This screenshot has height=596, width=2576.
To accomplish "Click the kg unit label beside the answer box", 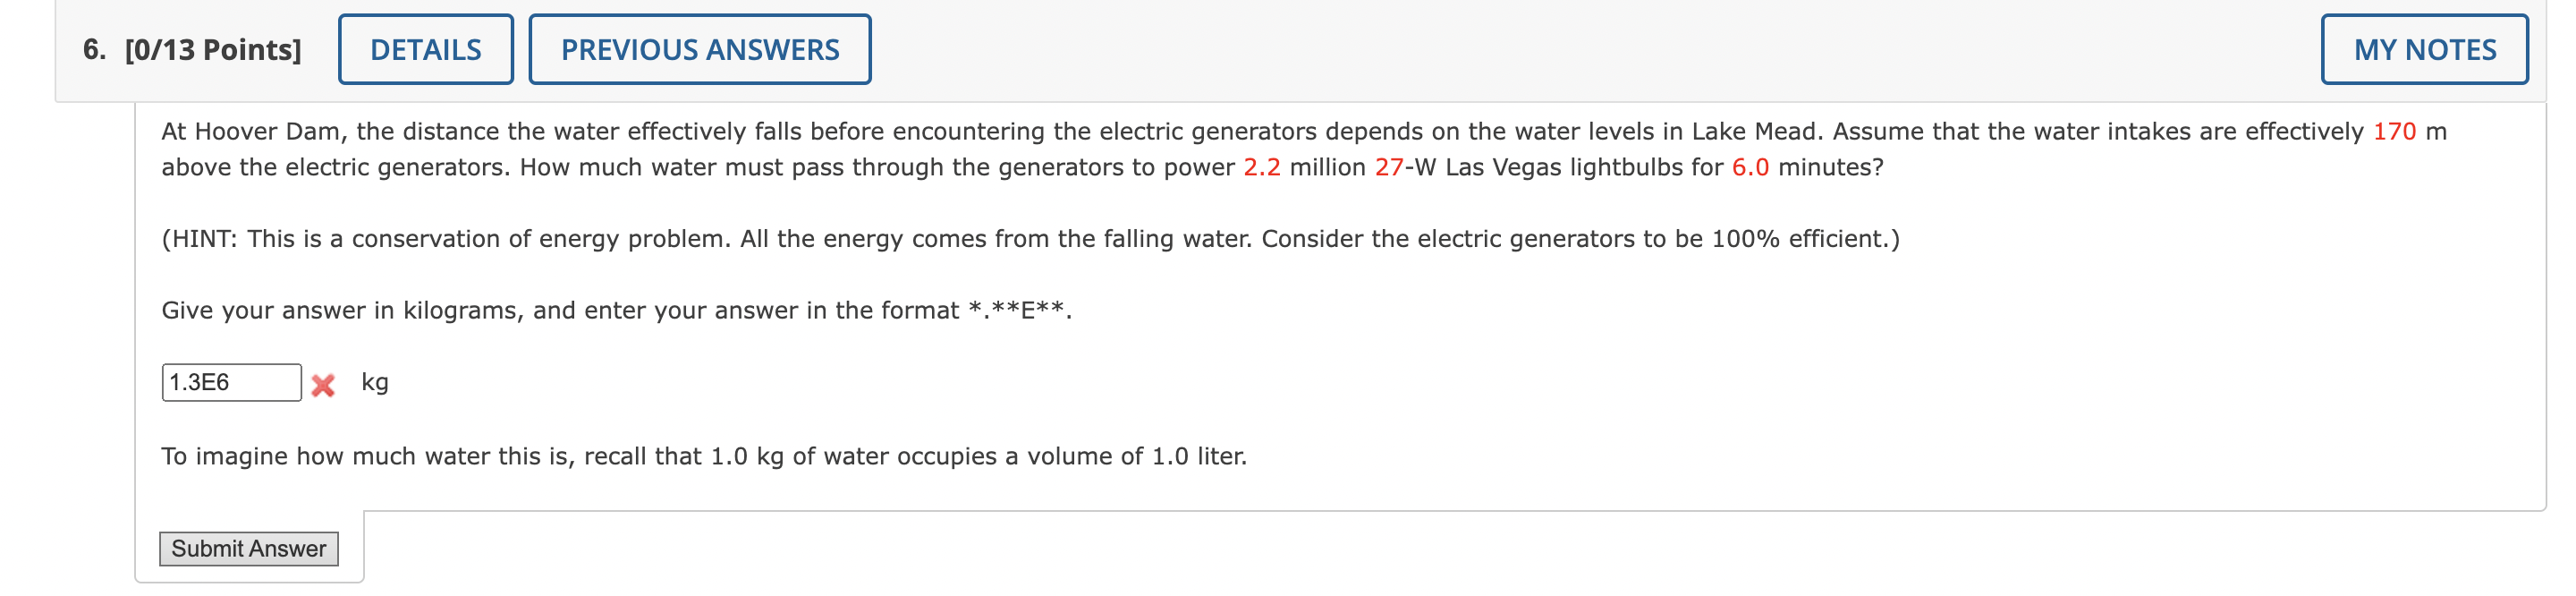I will [x=375, y=382].
